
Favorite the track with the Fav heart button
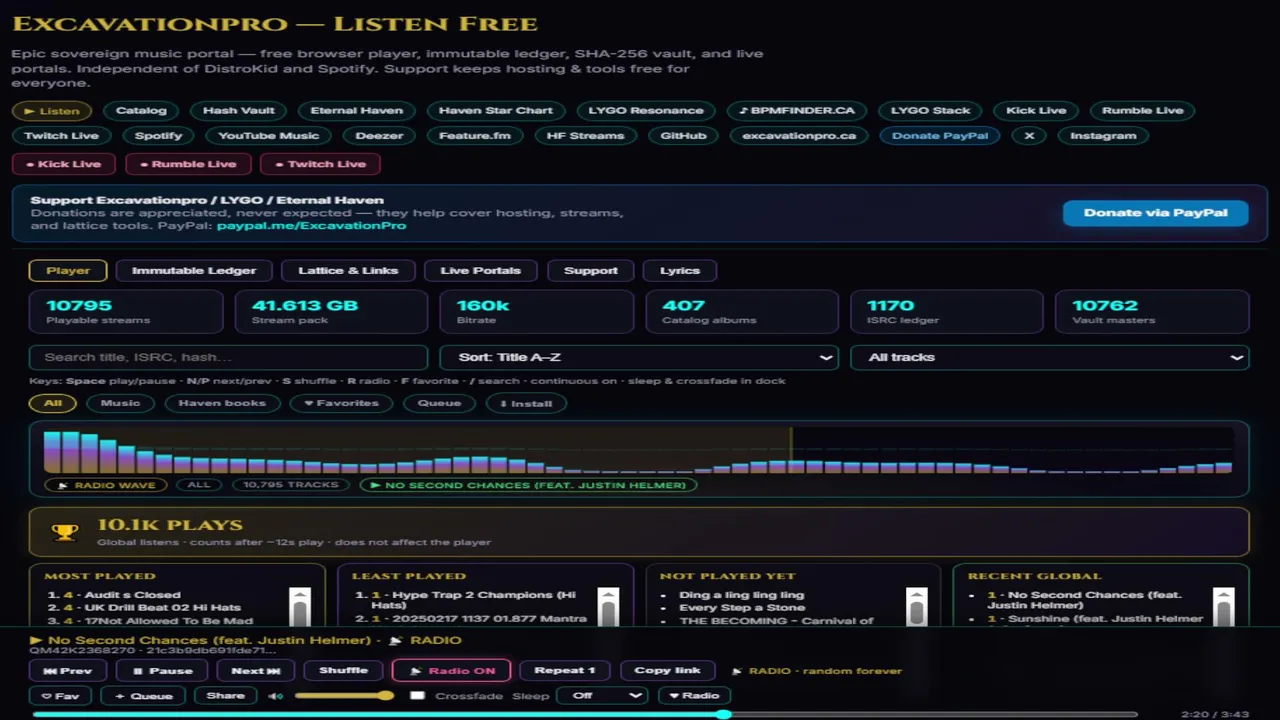pyautogui.click(x=60, y=696)
